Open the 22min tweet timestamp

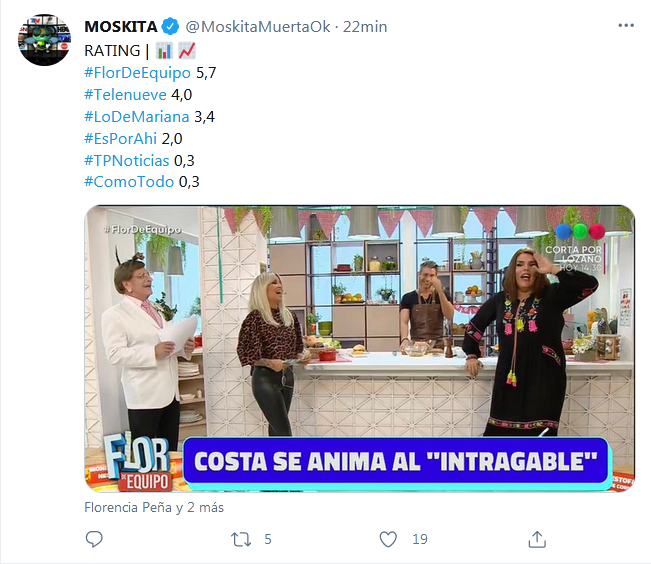click(365, 27)
